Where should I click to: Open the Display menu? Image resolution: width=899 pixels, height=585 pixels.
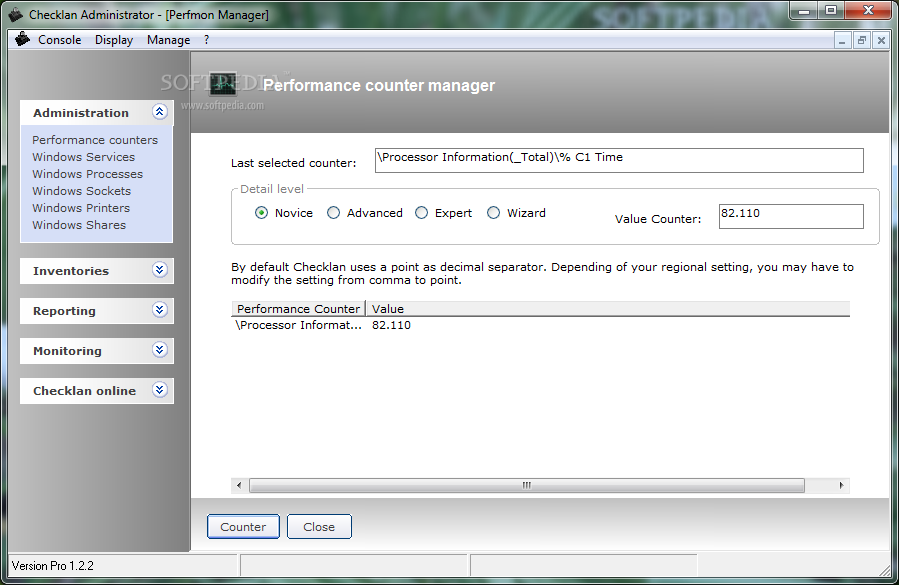(114, 40)
